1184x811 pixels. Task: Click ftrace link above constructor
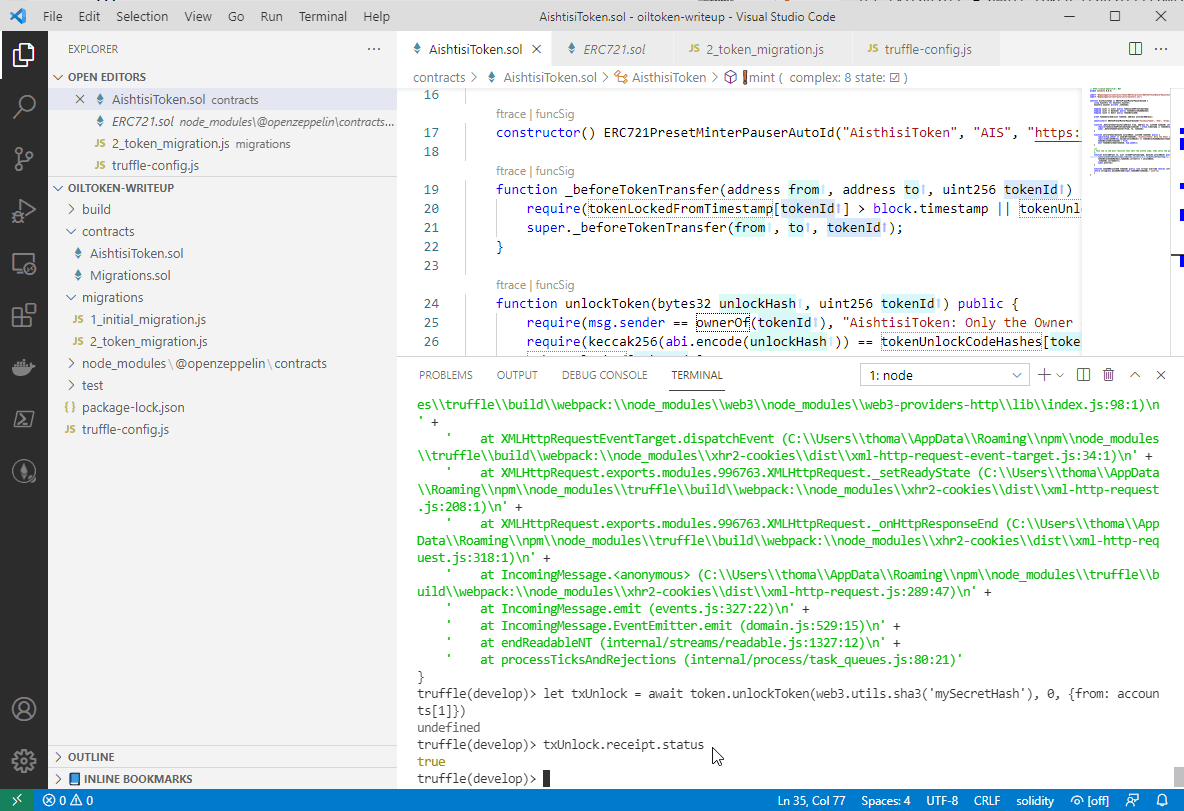coord(510,114)
